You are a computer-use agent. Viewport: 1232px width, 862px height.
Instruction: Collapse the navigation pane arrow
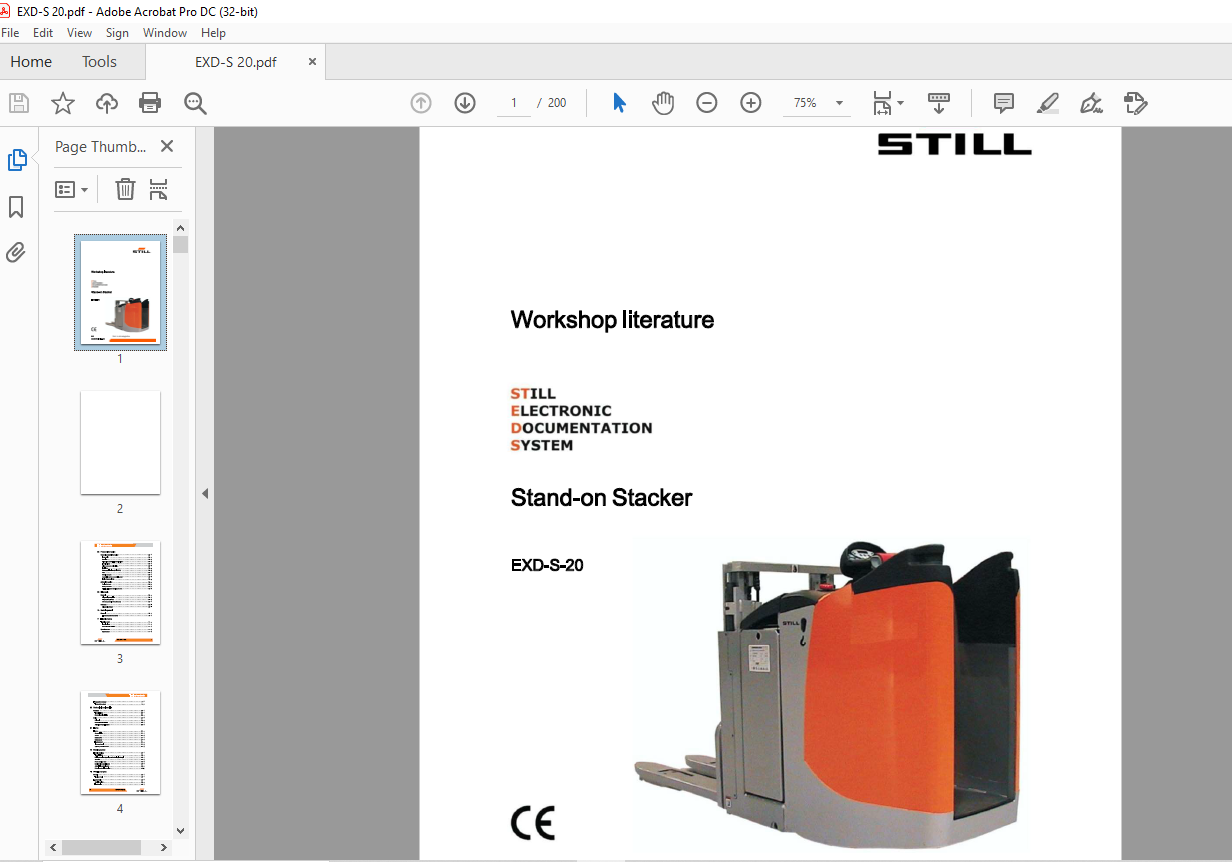(x=205, y=493)
